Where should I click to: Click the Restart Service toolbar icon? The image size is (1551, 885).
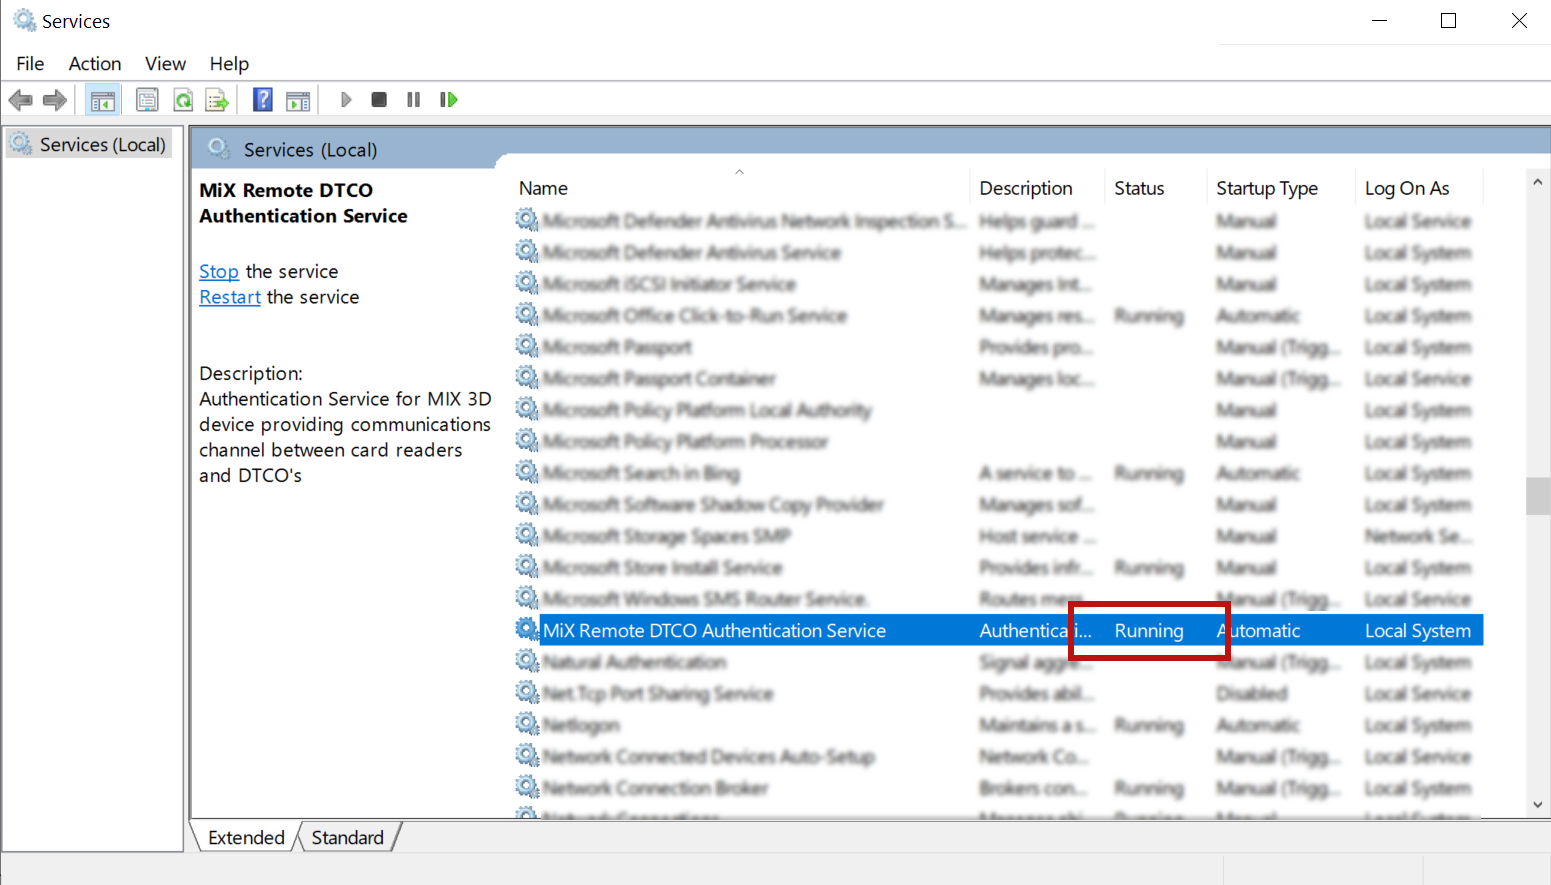pos(449,100)
